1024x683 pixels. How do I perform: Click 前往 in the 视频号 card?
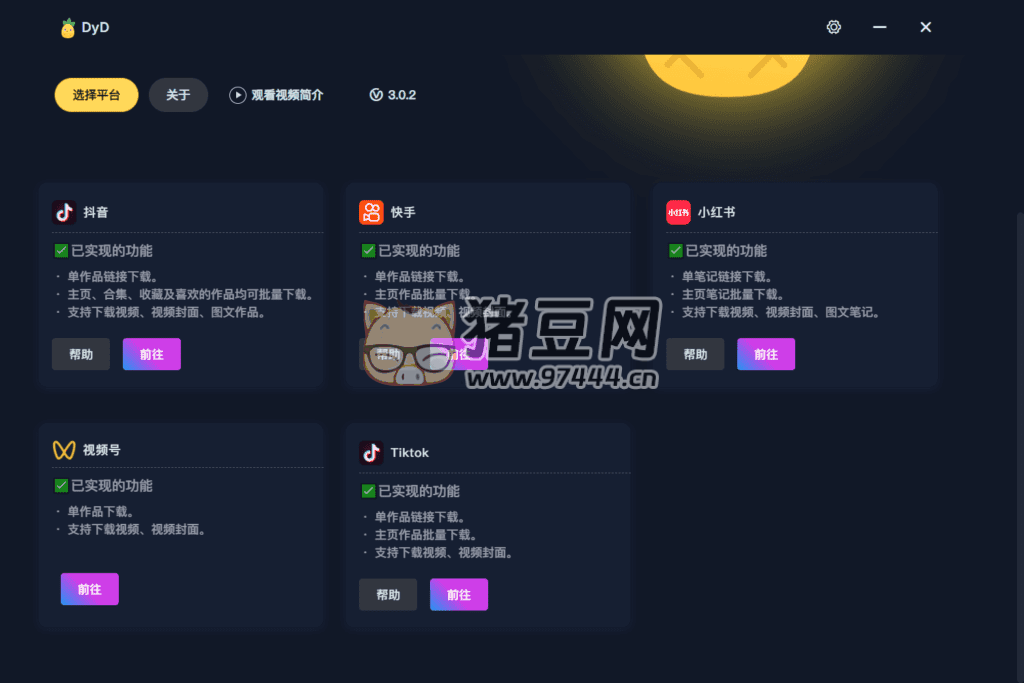[89, 589]
